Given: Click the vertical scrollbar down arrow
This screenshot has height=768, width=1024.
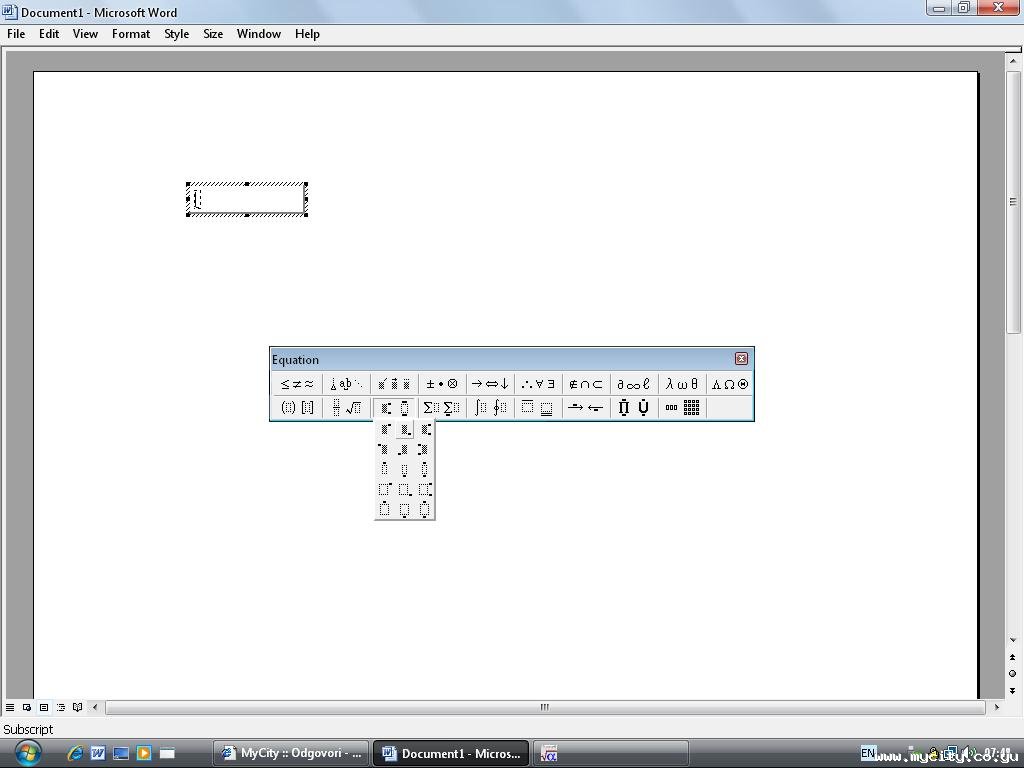Looking at the screenshot, I should [x=1013, y=640].
